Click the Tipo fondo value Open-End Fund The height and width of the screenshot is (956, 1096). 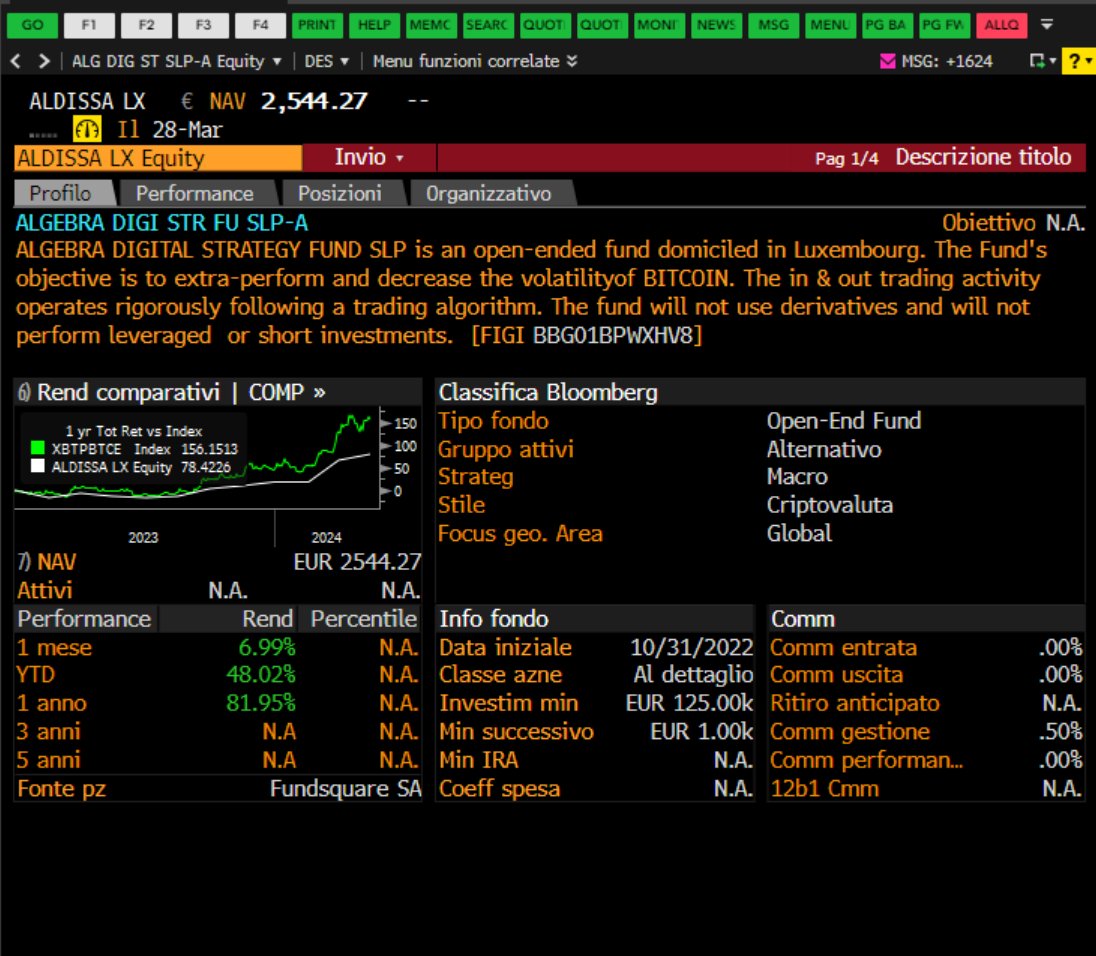844,421
